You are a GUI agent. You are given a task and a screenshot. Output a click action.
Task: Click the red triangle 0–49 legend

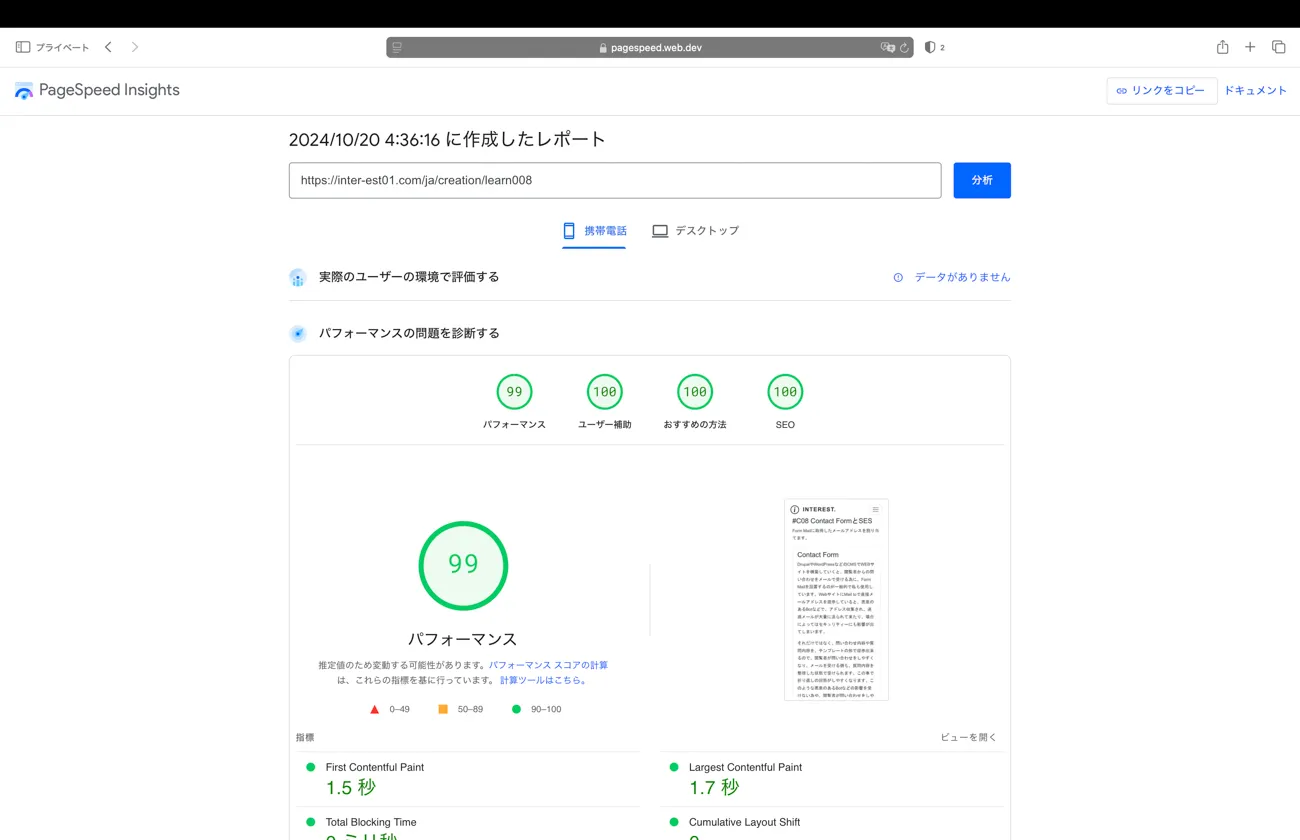(x=390, y=709)
